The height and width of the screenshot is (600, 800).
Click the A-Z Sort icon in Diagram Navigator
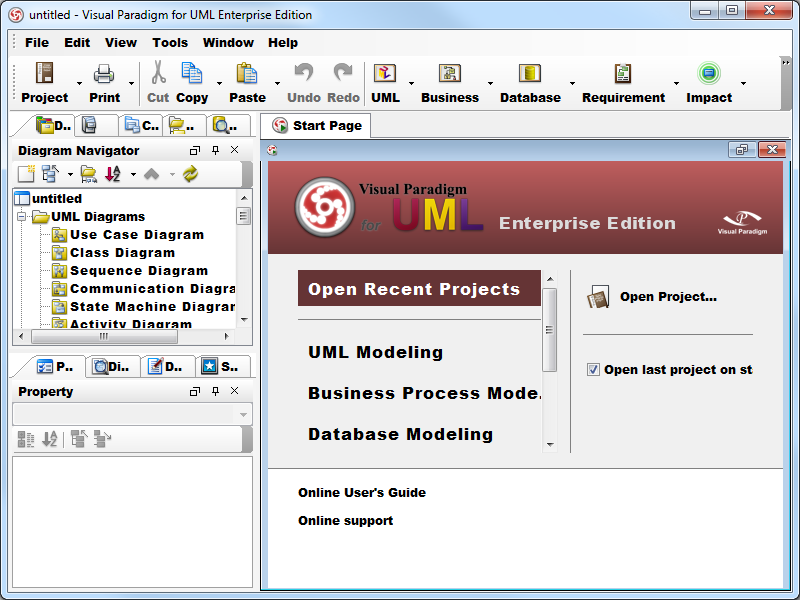click(113, 174)
